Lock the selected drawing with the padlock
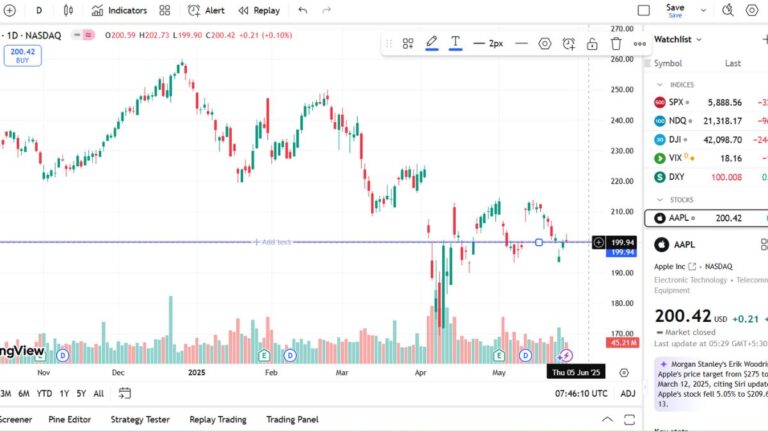Screen dimensions: 768x432 (x=592, y=44)
